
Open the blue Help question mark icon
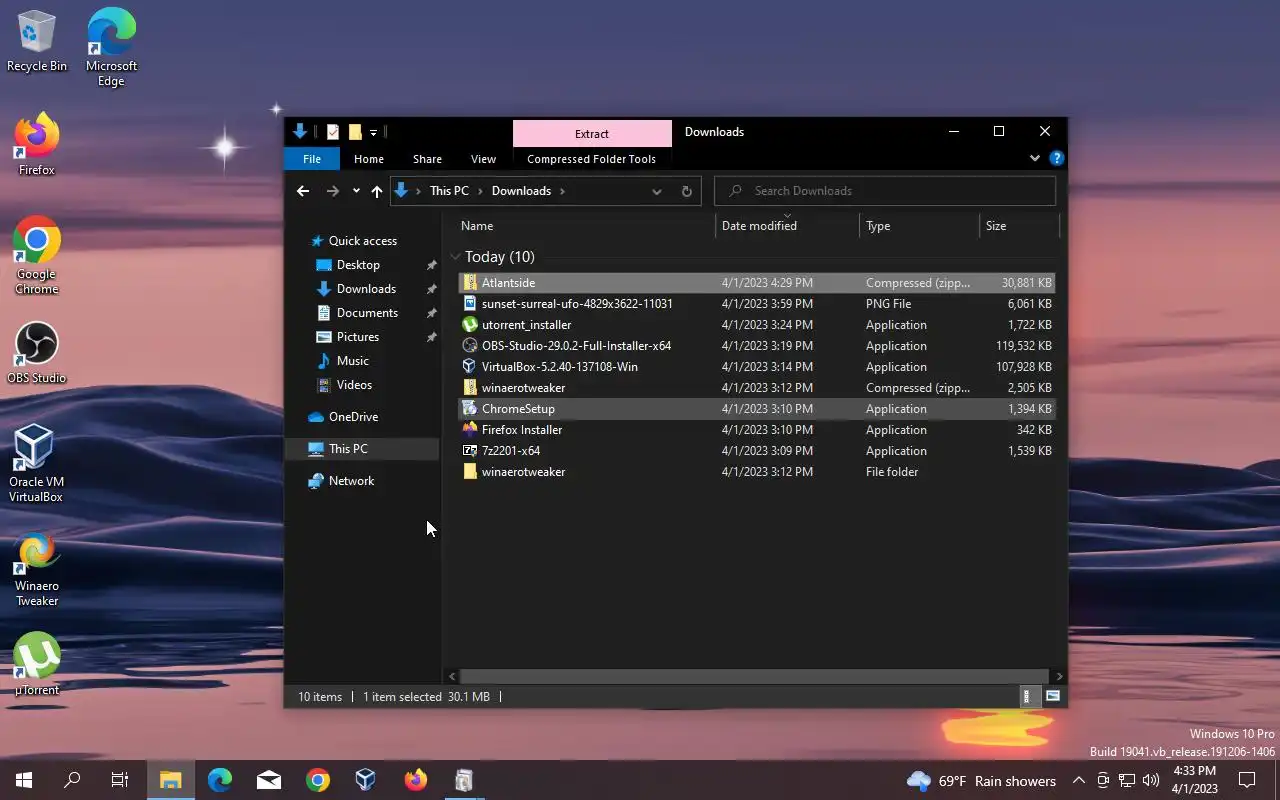pyautogui.click(x=1056, y=158)
